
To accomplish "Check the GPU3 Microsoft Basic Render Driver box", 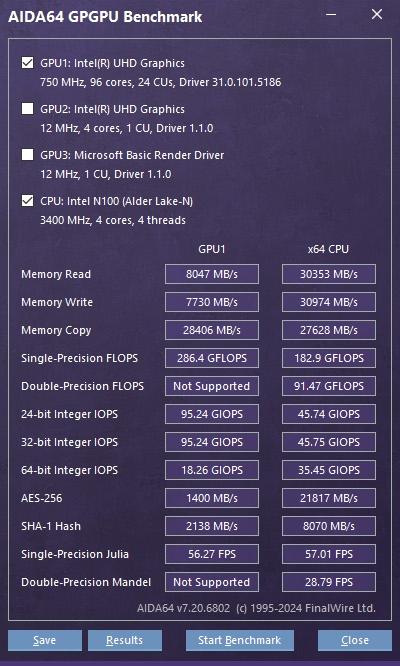I will (x=28, y=155).
